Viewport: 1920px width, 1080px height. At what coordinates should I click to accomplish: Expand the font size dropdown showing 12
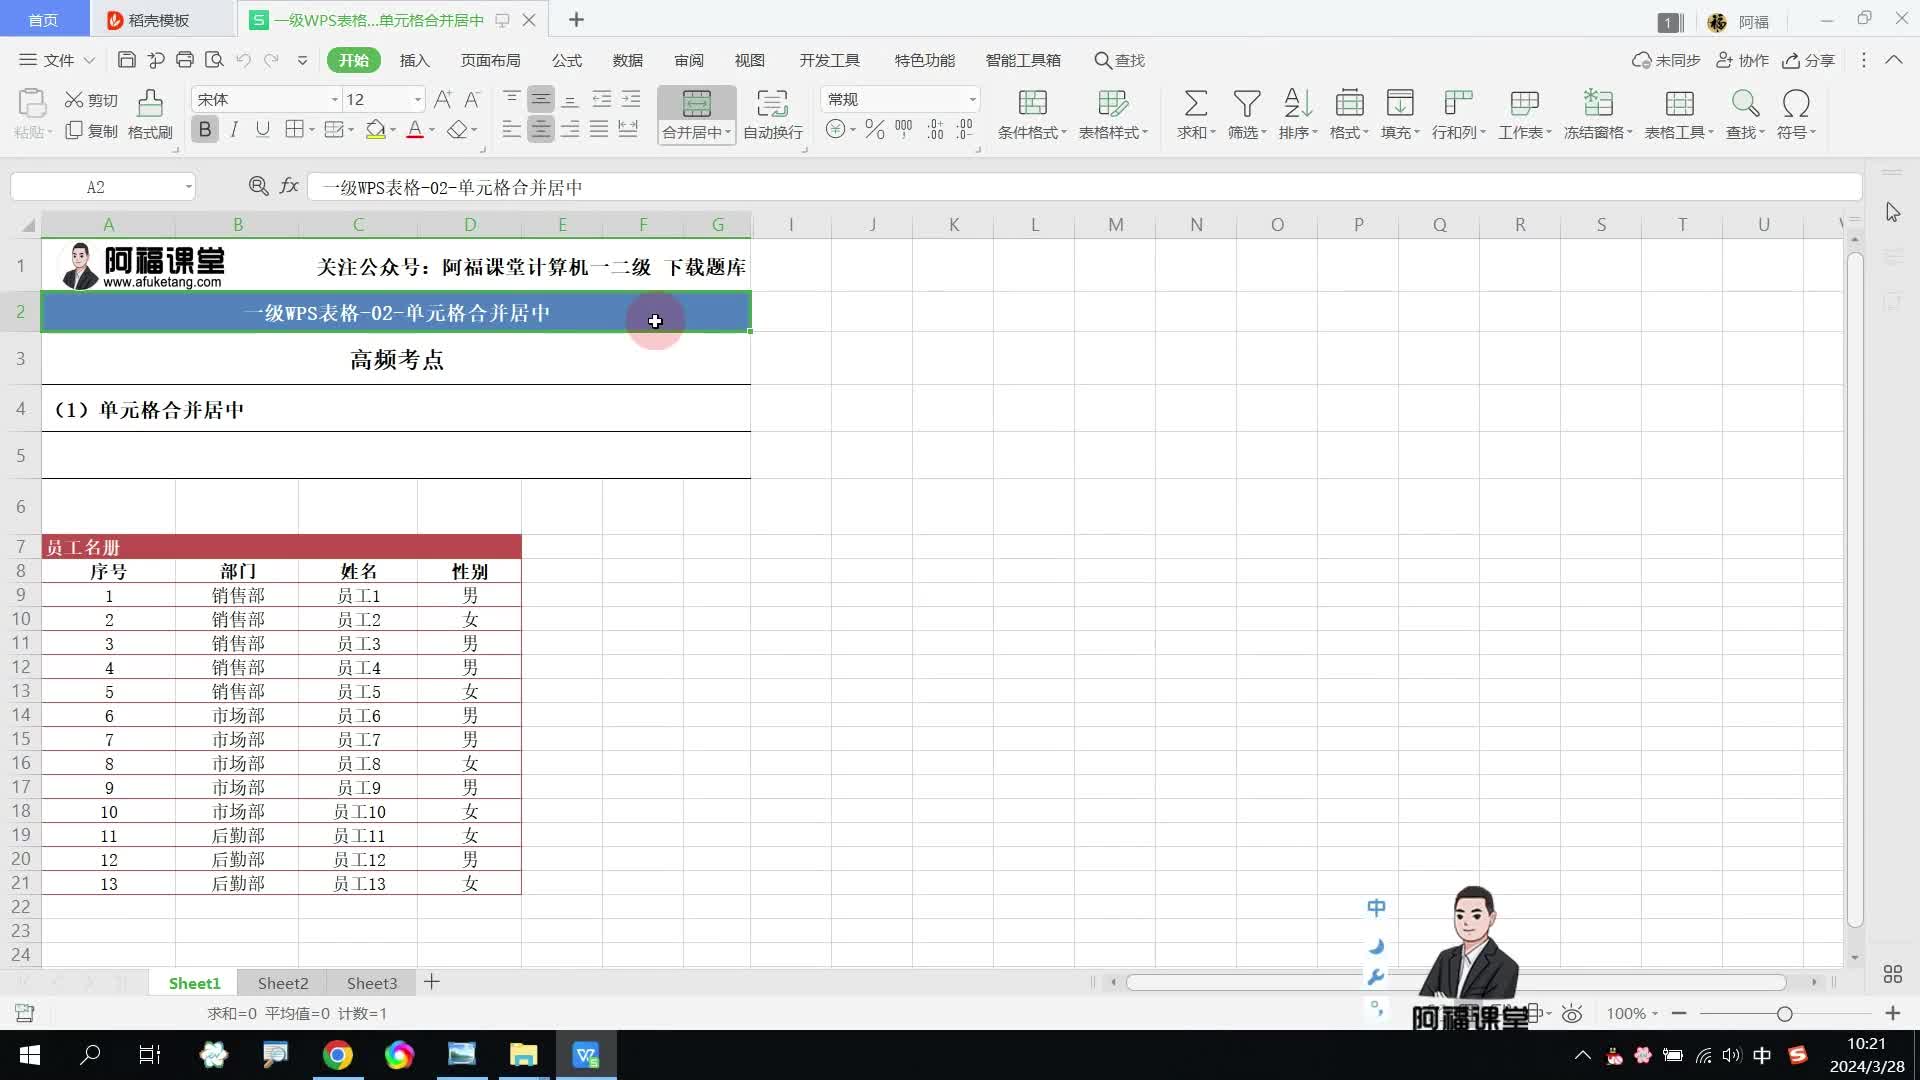417,99
